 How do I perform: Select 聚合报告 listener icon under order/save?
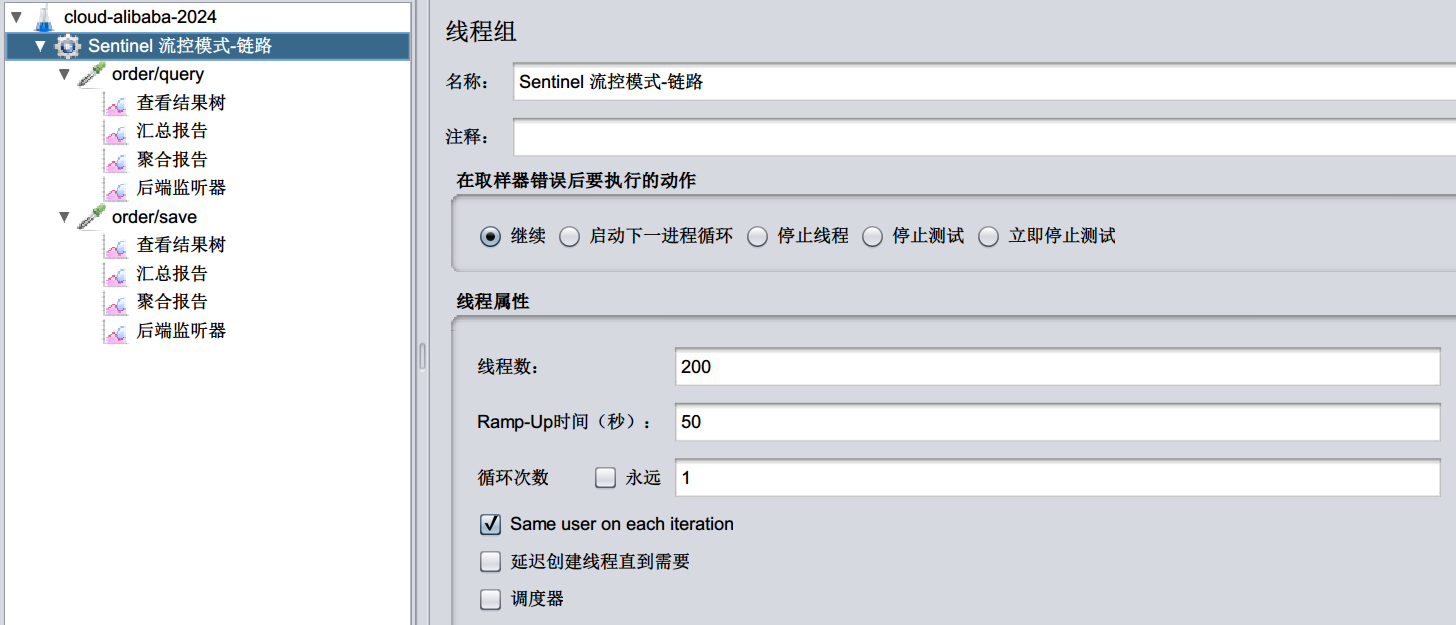click(x=116, y=302)
